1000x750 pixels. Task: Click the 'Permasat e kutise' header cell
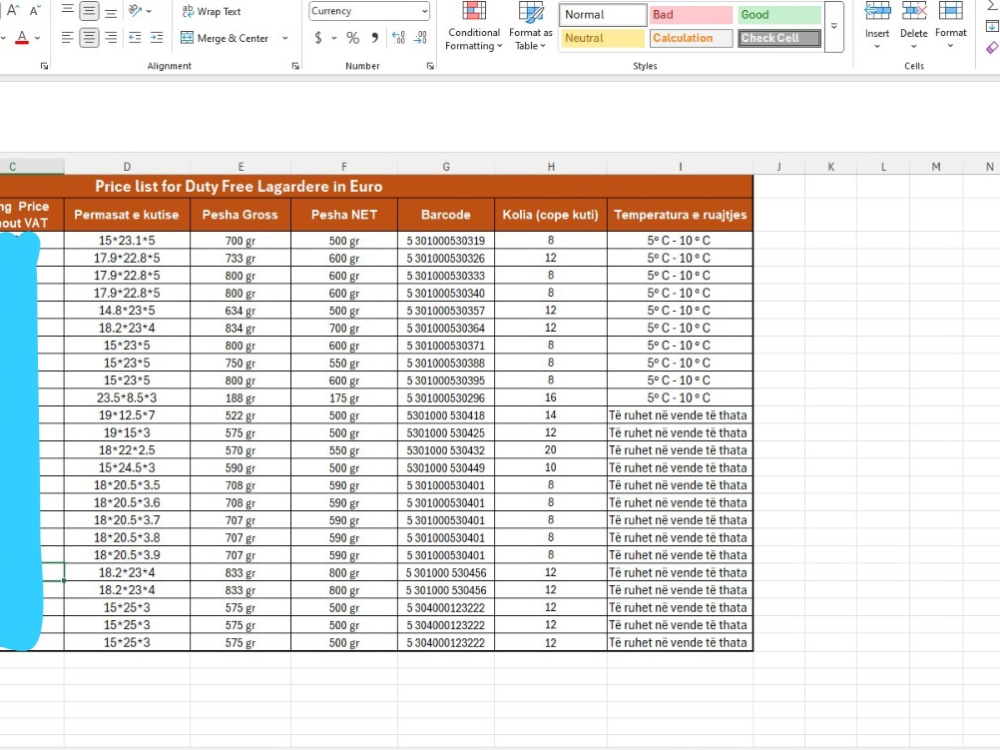127,215
